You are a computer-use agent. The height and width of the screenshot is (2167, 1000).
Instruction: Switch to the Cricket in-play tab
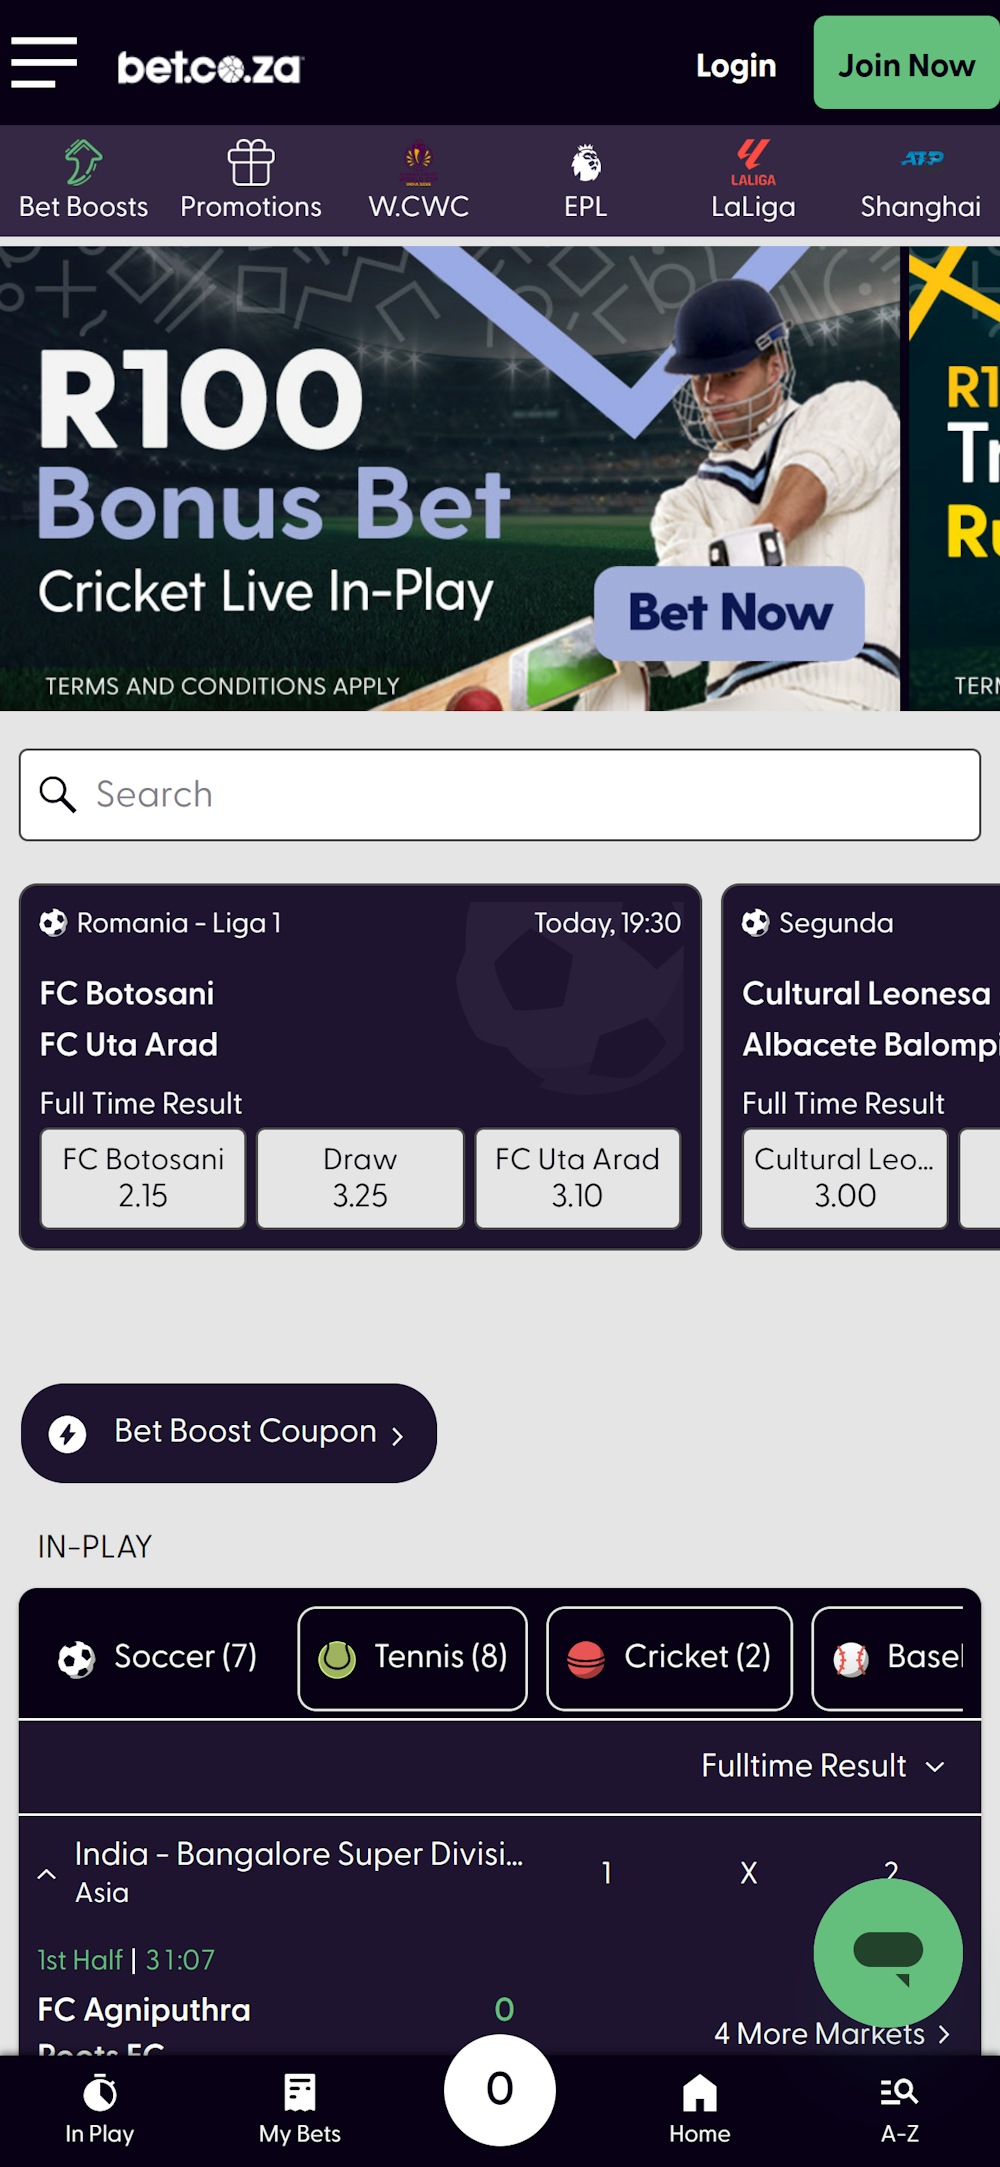[x=668, y=1657]
